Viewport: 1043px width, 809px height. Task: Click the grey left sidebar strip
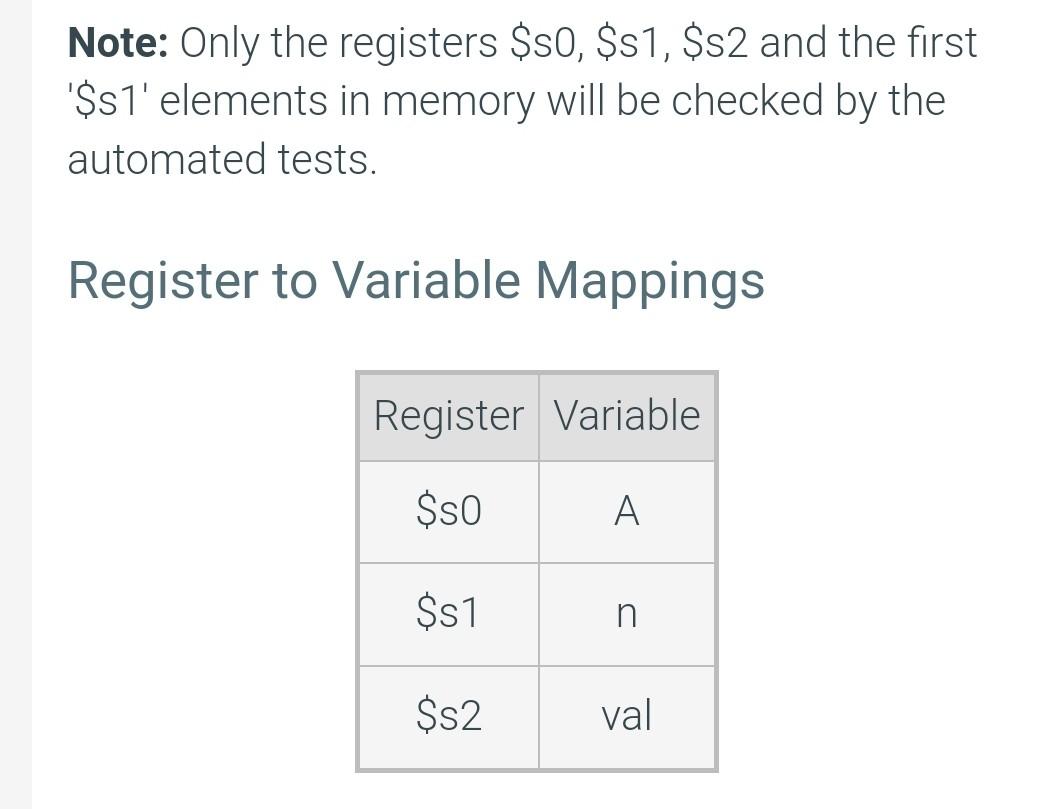15,404
